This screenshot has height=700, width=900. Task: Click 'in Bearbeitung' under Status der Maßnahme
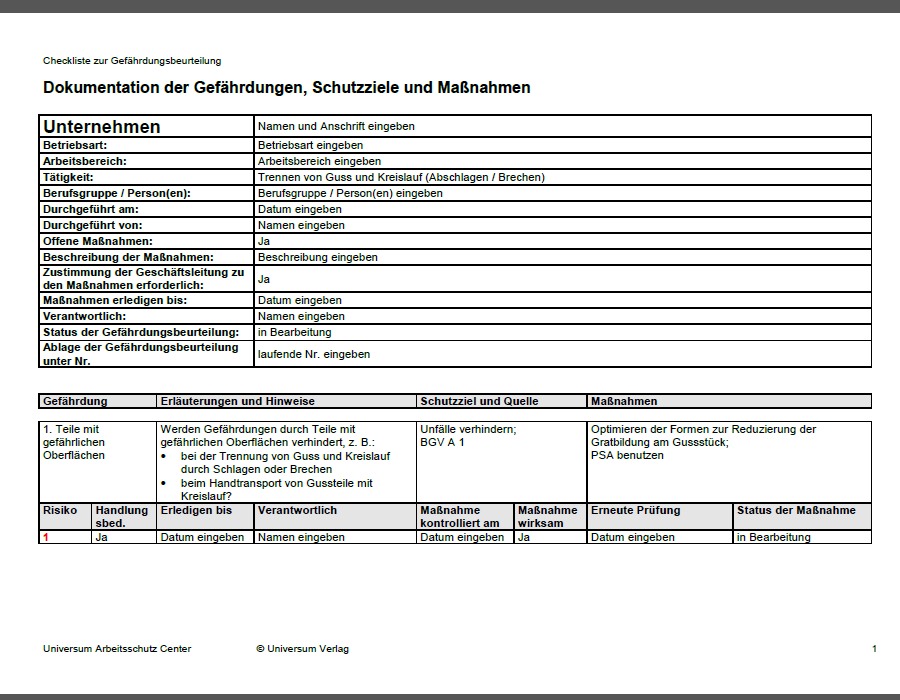tap(802, 537)
